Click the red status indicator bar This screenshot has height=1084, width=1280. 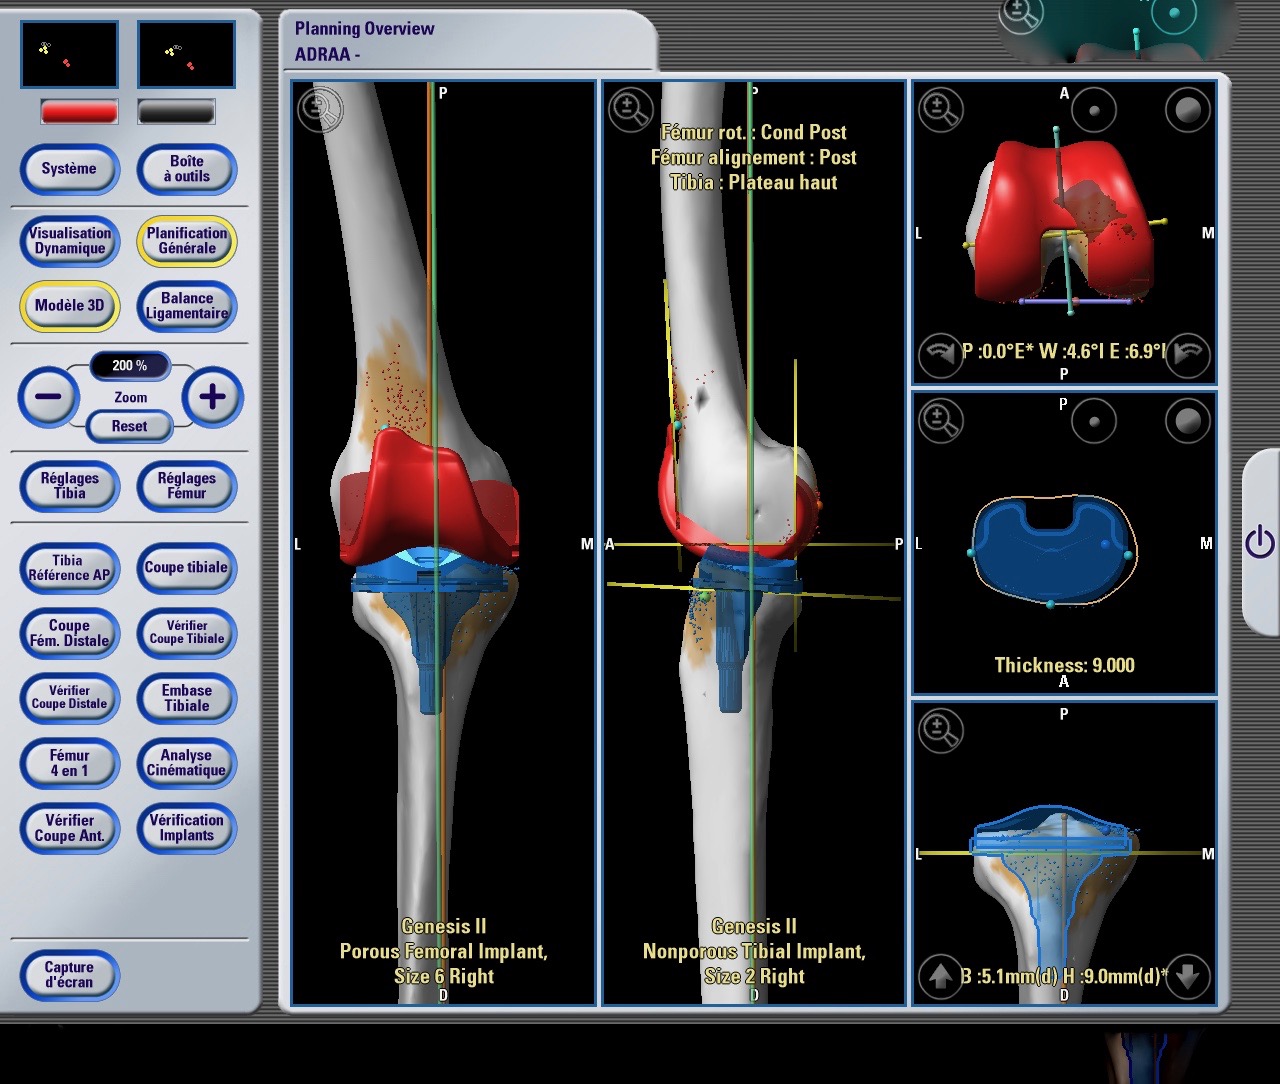click(79, 111)
